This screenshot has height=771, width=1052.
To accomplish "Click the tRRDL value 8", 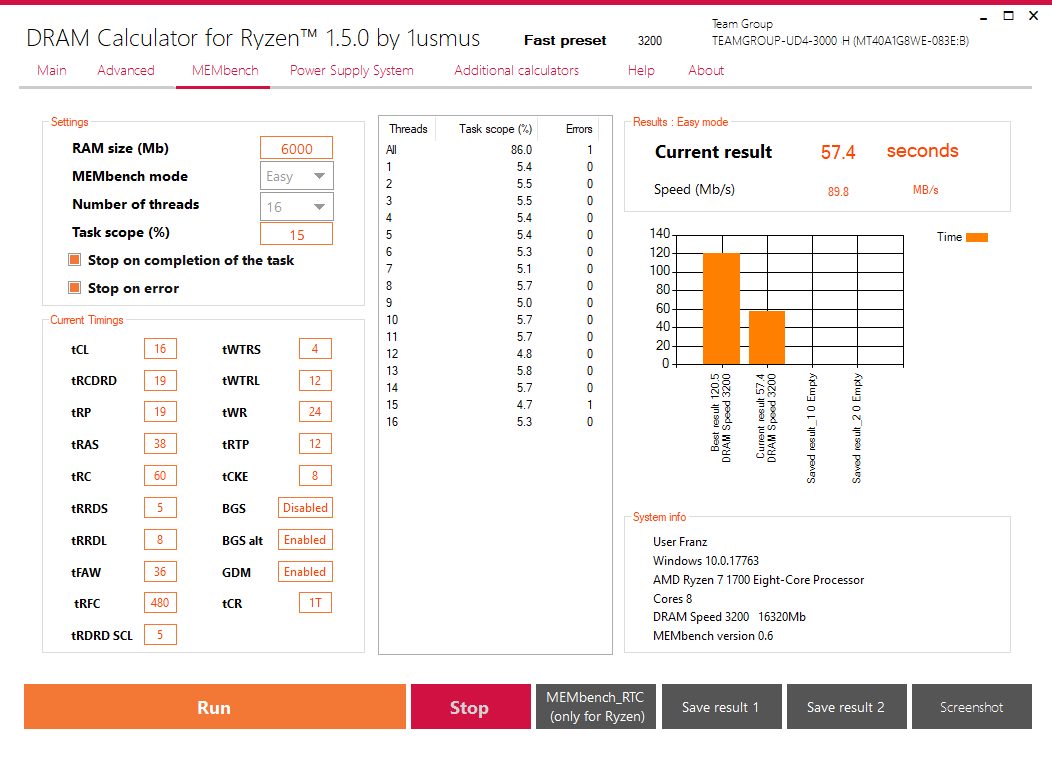I will (x=160, y=539).
